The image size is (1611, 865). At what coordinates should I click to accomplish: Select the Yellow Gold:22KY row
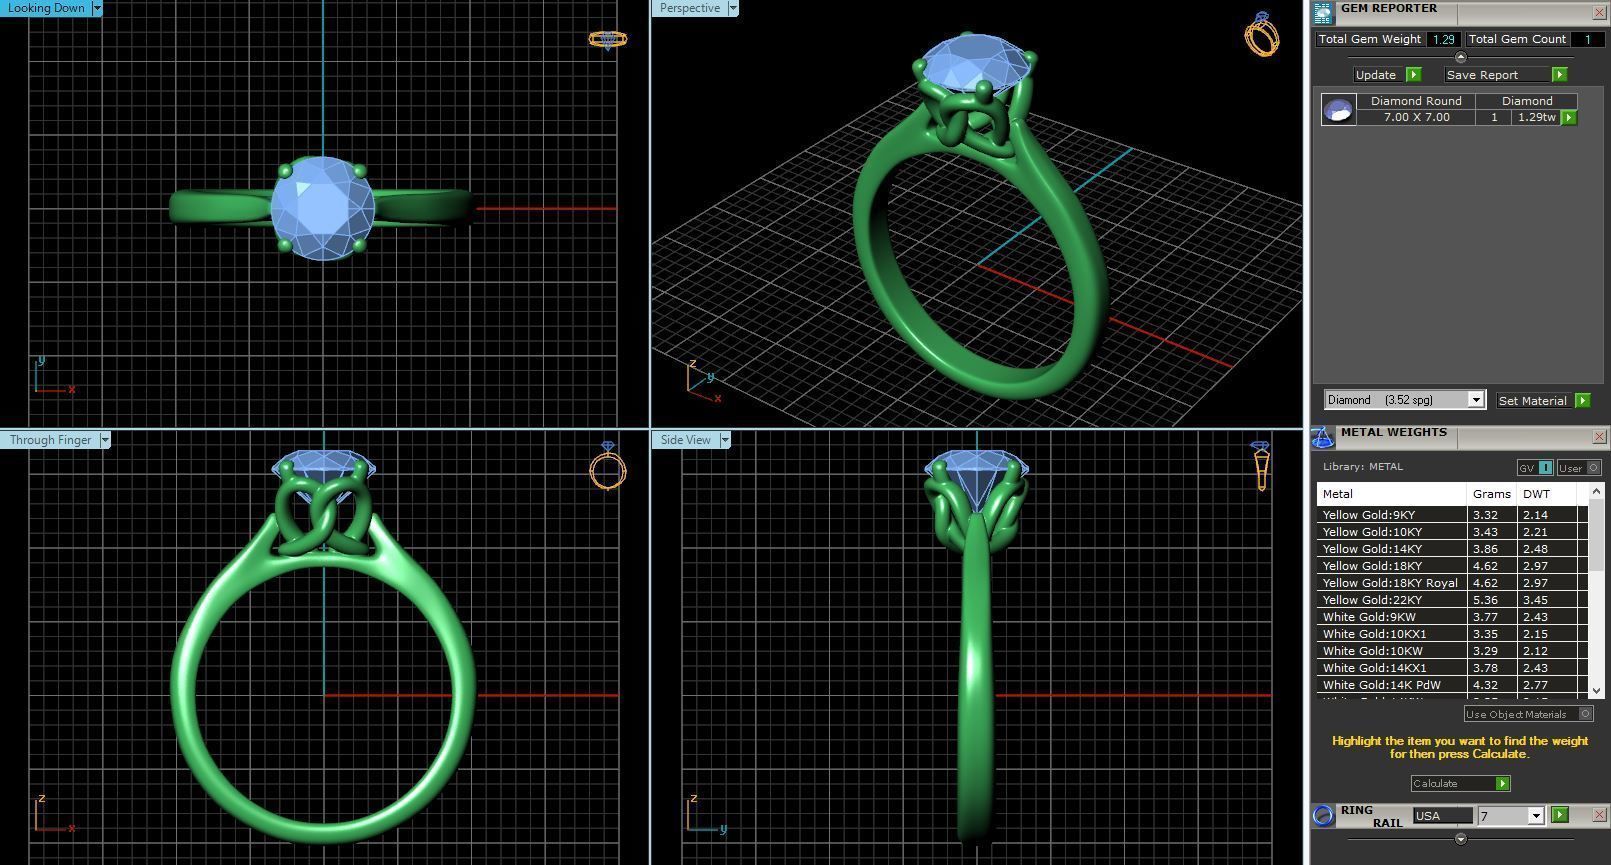[x=1451, y=600]
